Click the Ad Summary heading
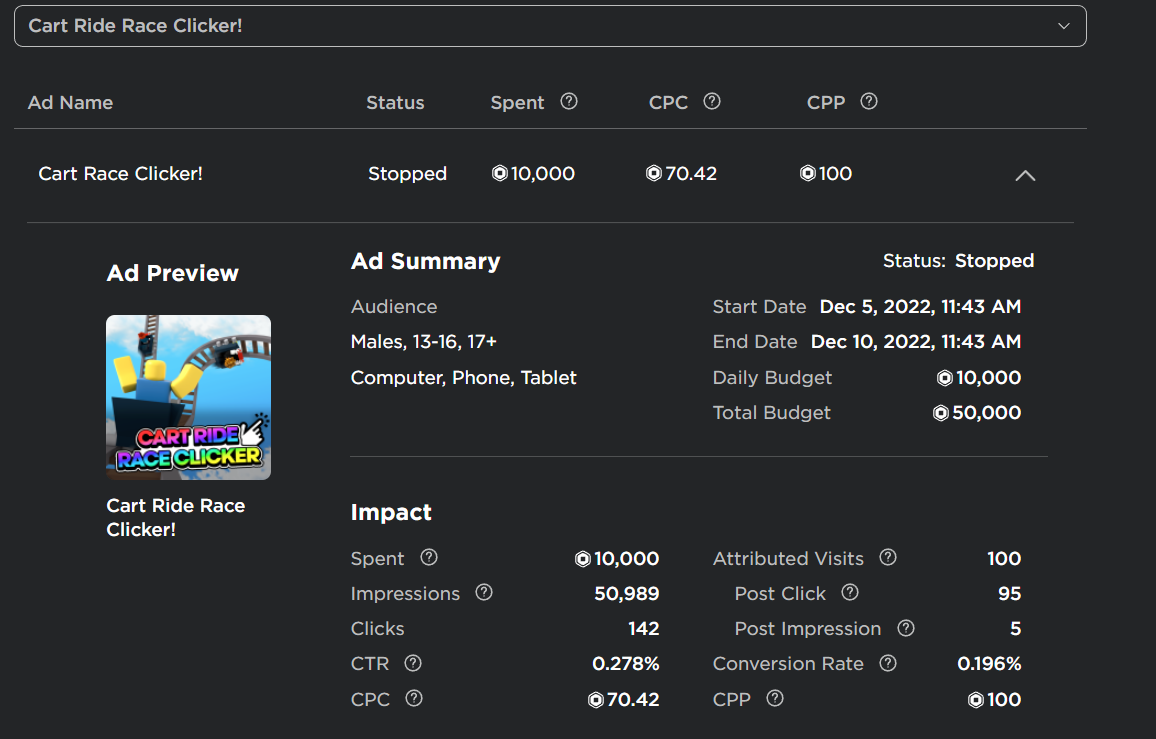Screen dimensions: 1156x739 coord(425,261)
